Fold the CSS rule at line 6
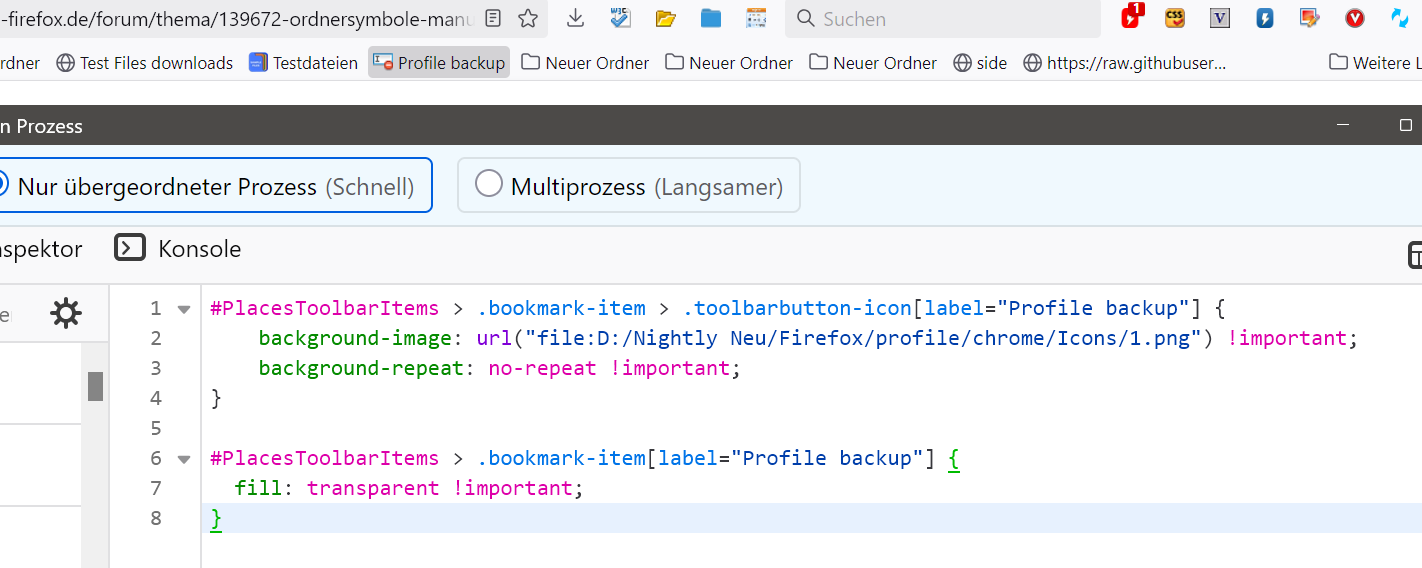The image size is (1422, 568). 184,459
